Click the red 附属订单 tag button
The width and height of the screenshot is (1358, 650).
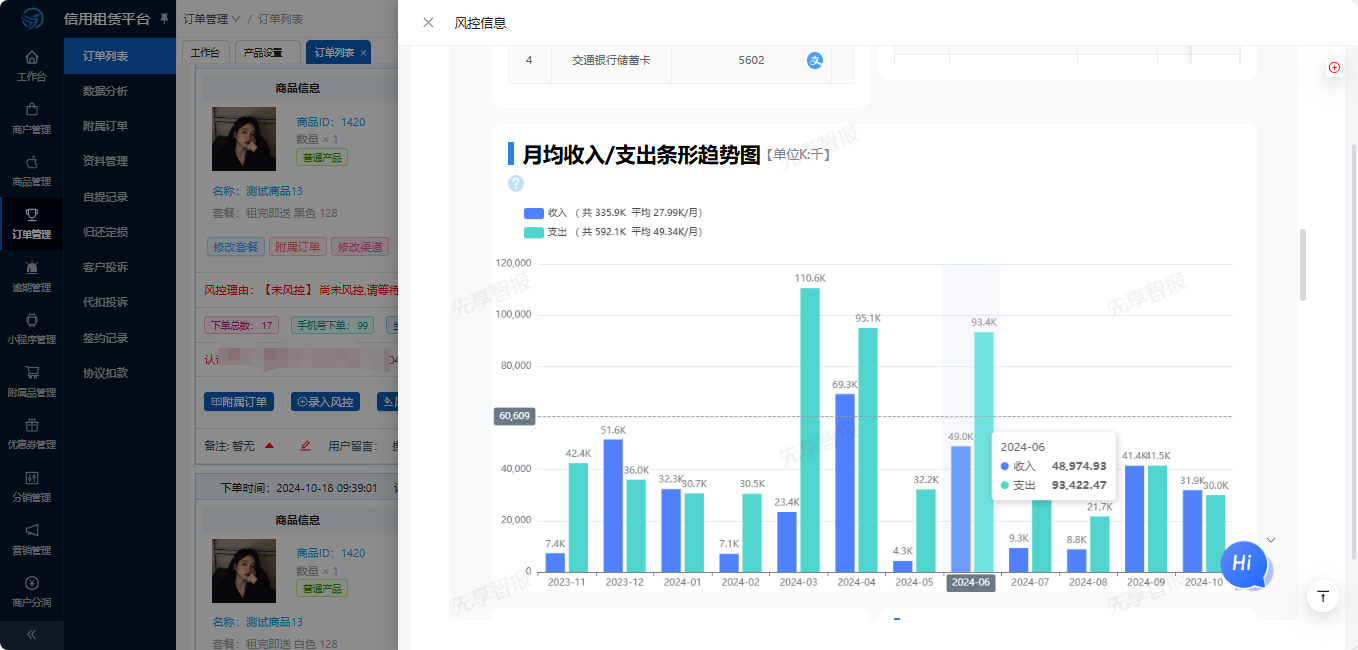coord(297,247)
